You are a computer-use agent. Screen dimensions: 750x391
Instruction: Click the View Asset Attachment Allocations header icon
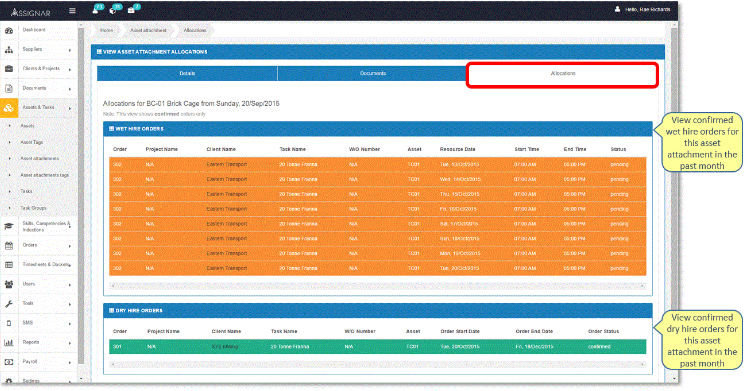click(x=99, y=52)
